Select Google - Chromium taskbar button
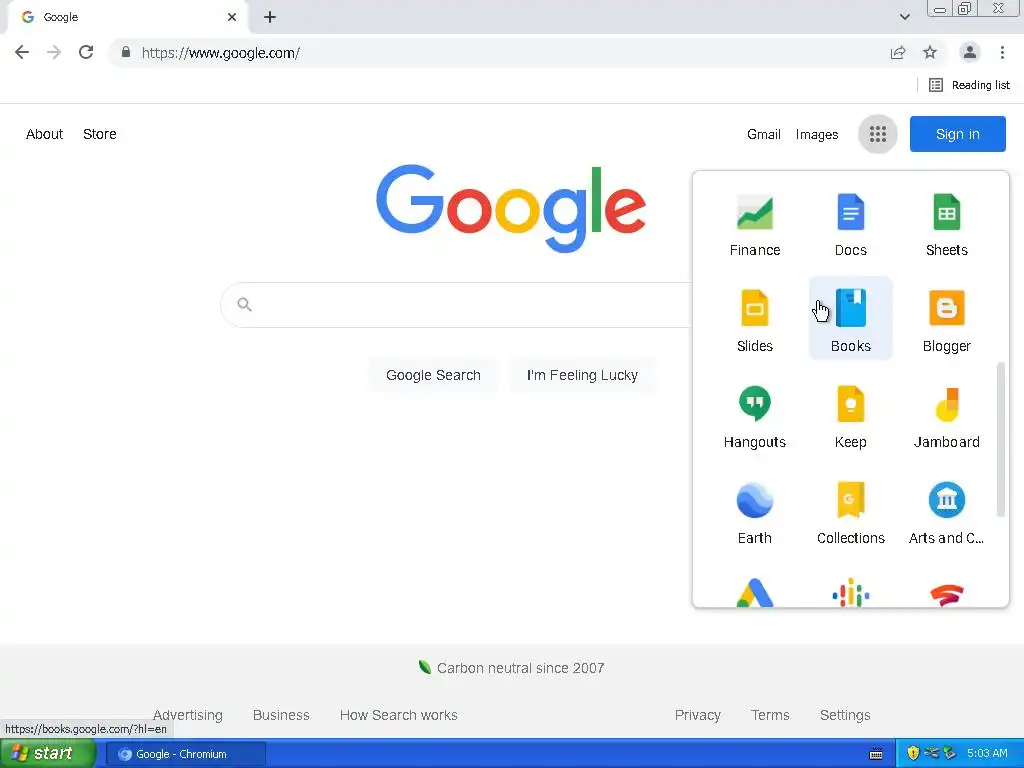 click(x=185, y=754)
